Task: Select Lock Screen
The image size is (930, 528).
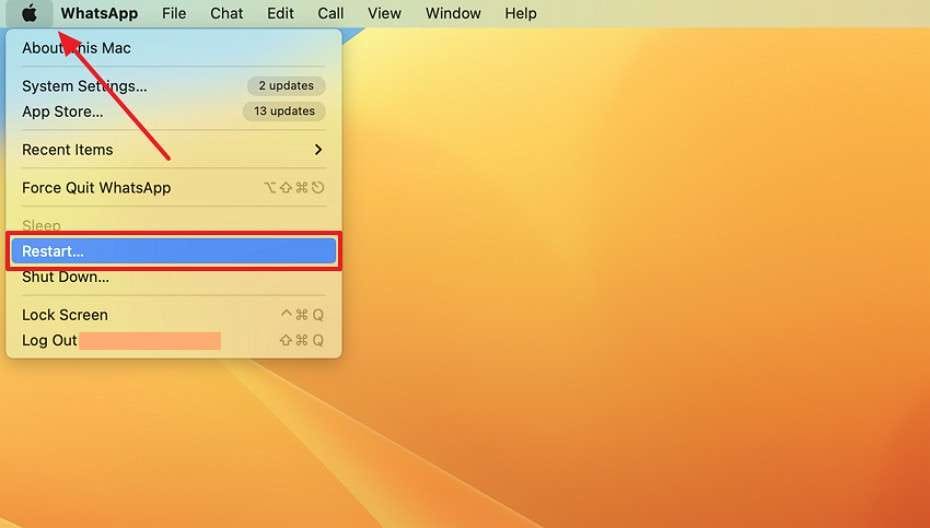Action: click(173, 314)
